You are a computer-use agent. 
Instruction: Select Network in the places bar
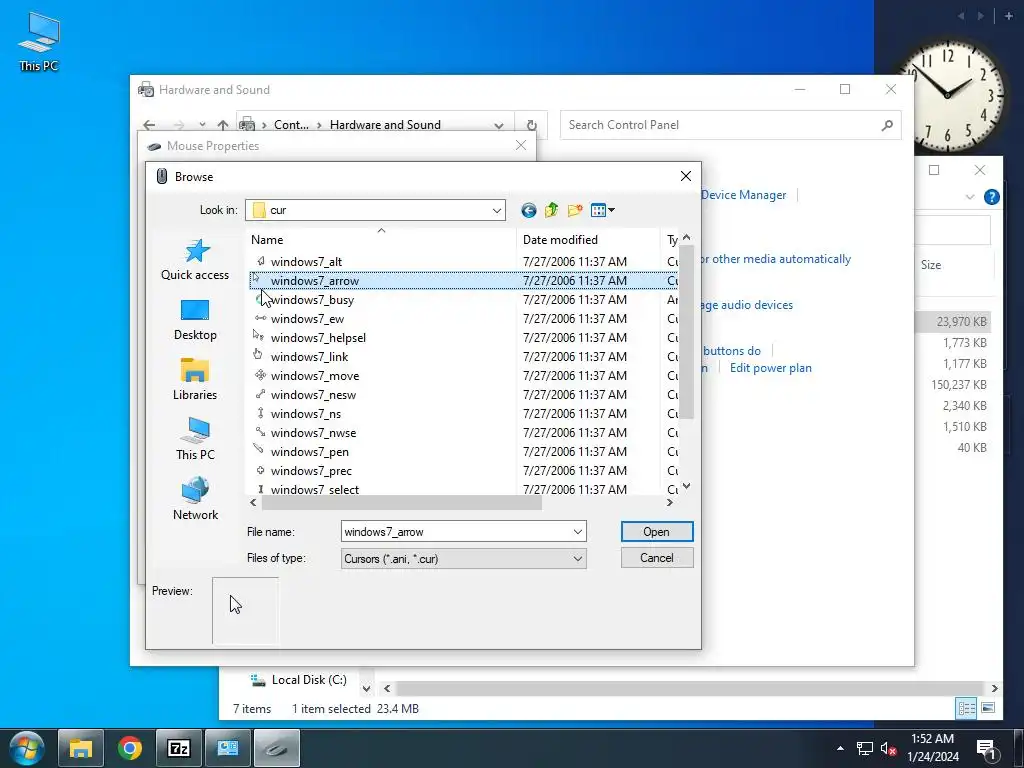click(195, 499)
